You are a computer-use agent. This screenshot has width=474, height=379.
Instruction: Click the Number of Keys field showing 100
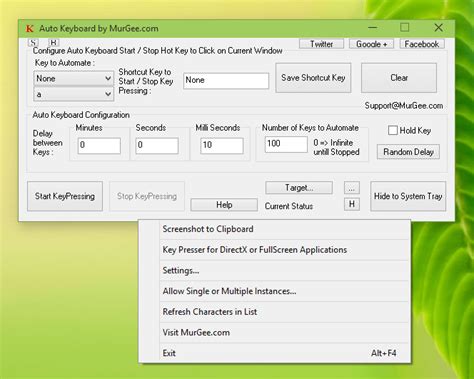[286, 144]
